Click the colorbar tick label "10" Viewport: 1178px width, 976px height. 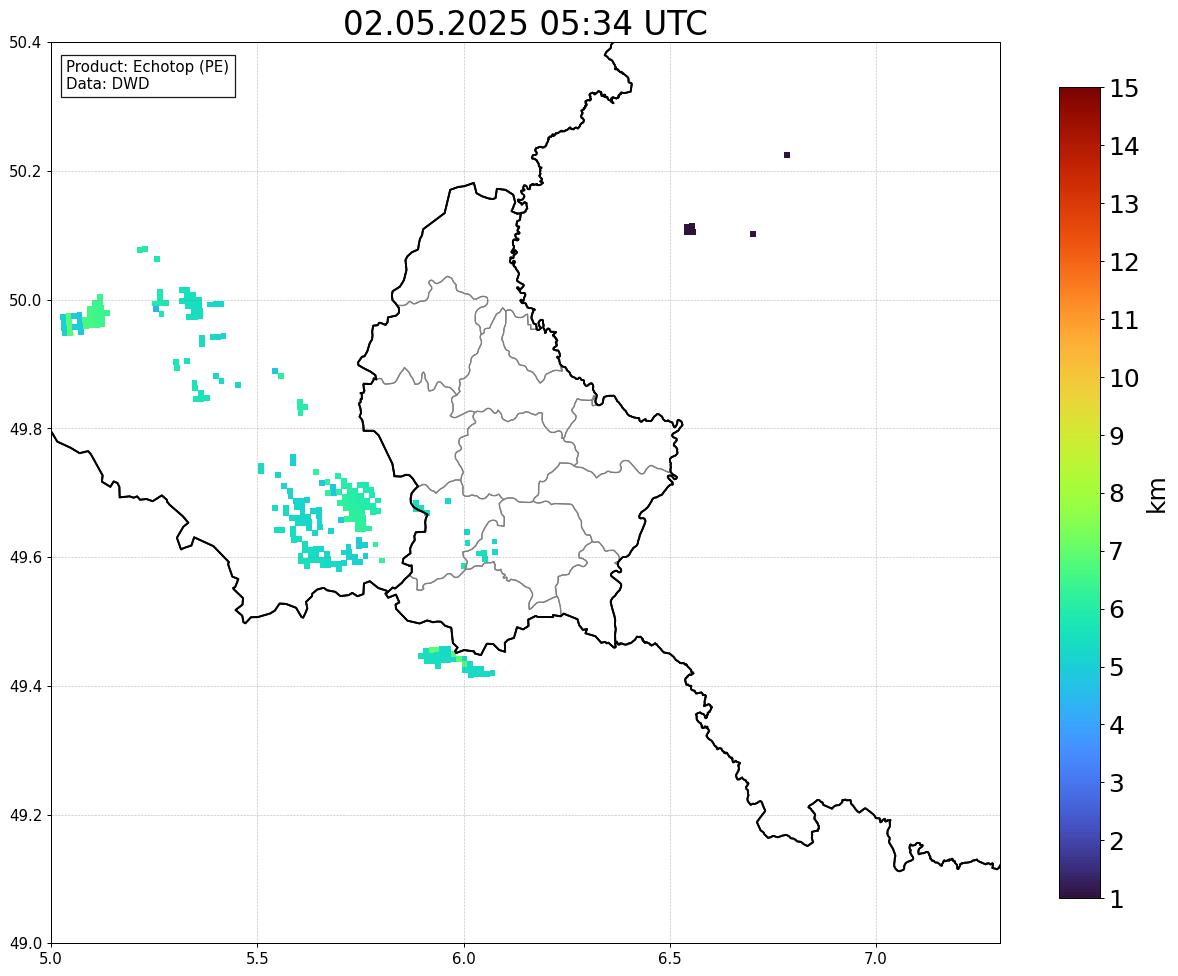pyautogui.click(x=1124, y=378)
